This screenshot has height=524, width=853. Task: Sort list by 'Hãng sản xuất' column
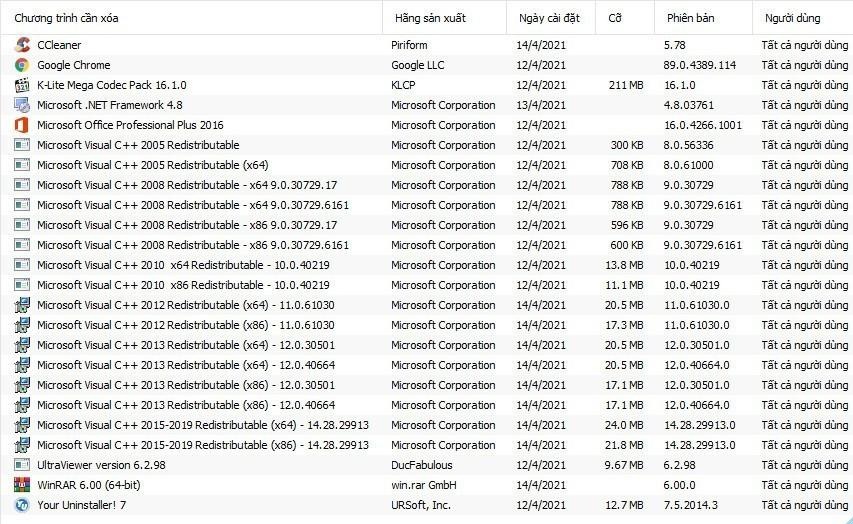tap(429, 18)
